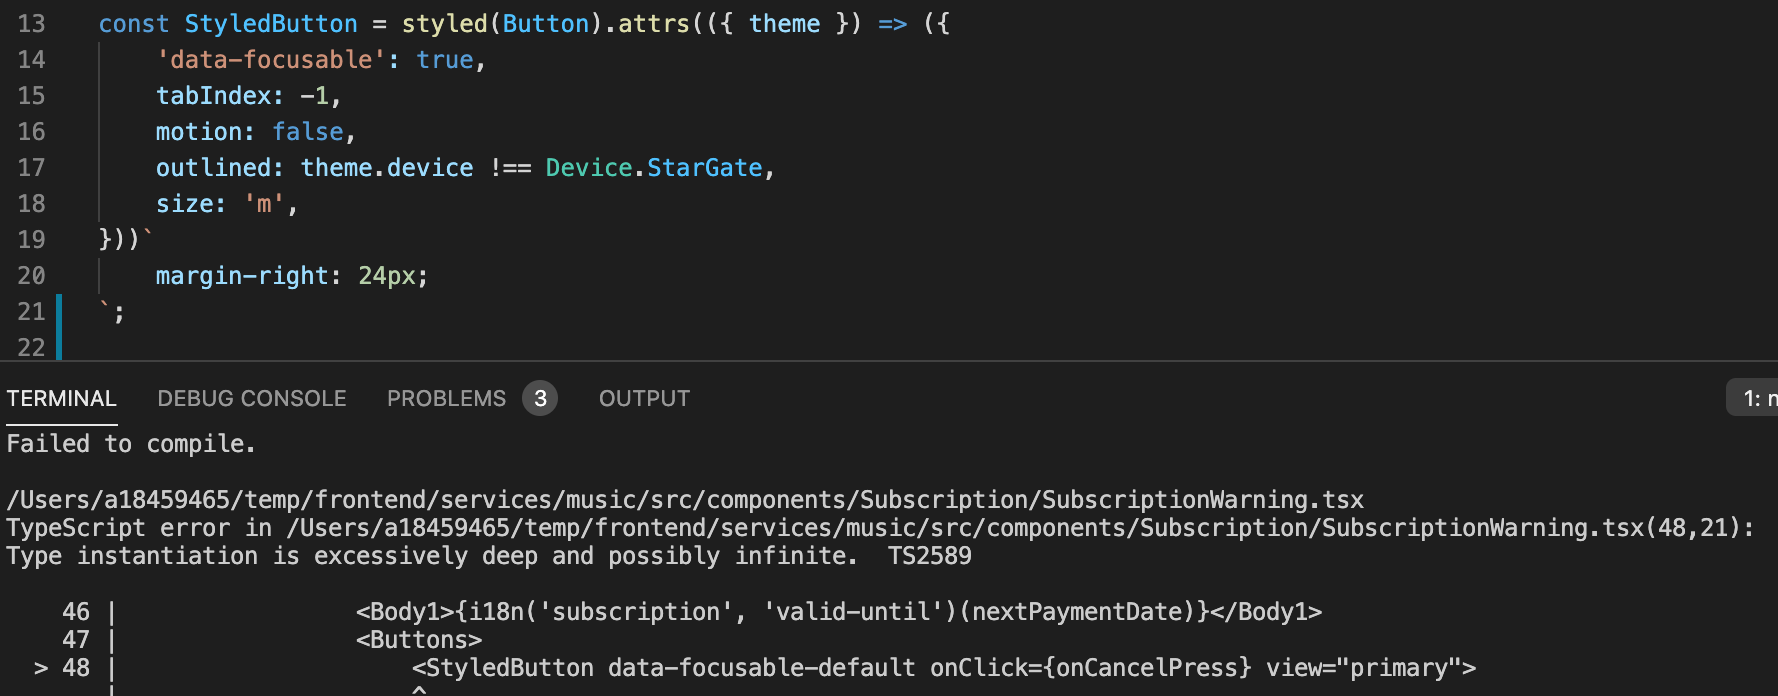Viewport: 1778px width, 696px height.
Task: Switch to the OUTPUT tab
Action: coord(643,398)
